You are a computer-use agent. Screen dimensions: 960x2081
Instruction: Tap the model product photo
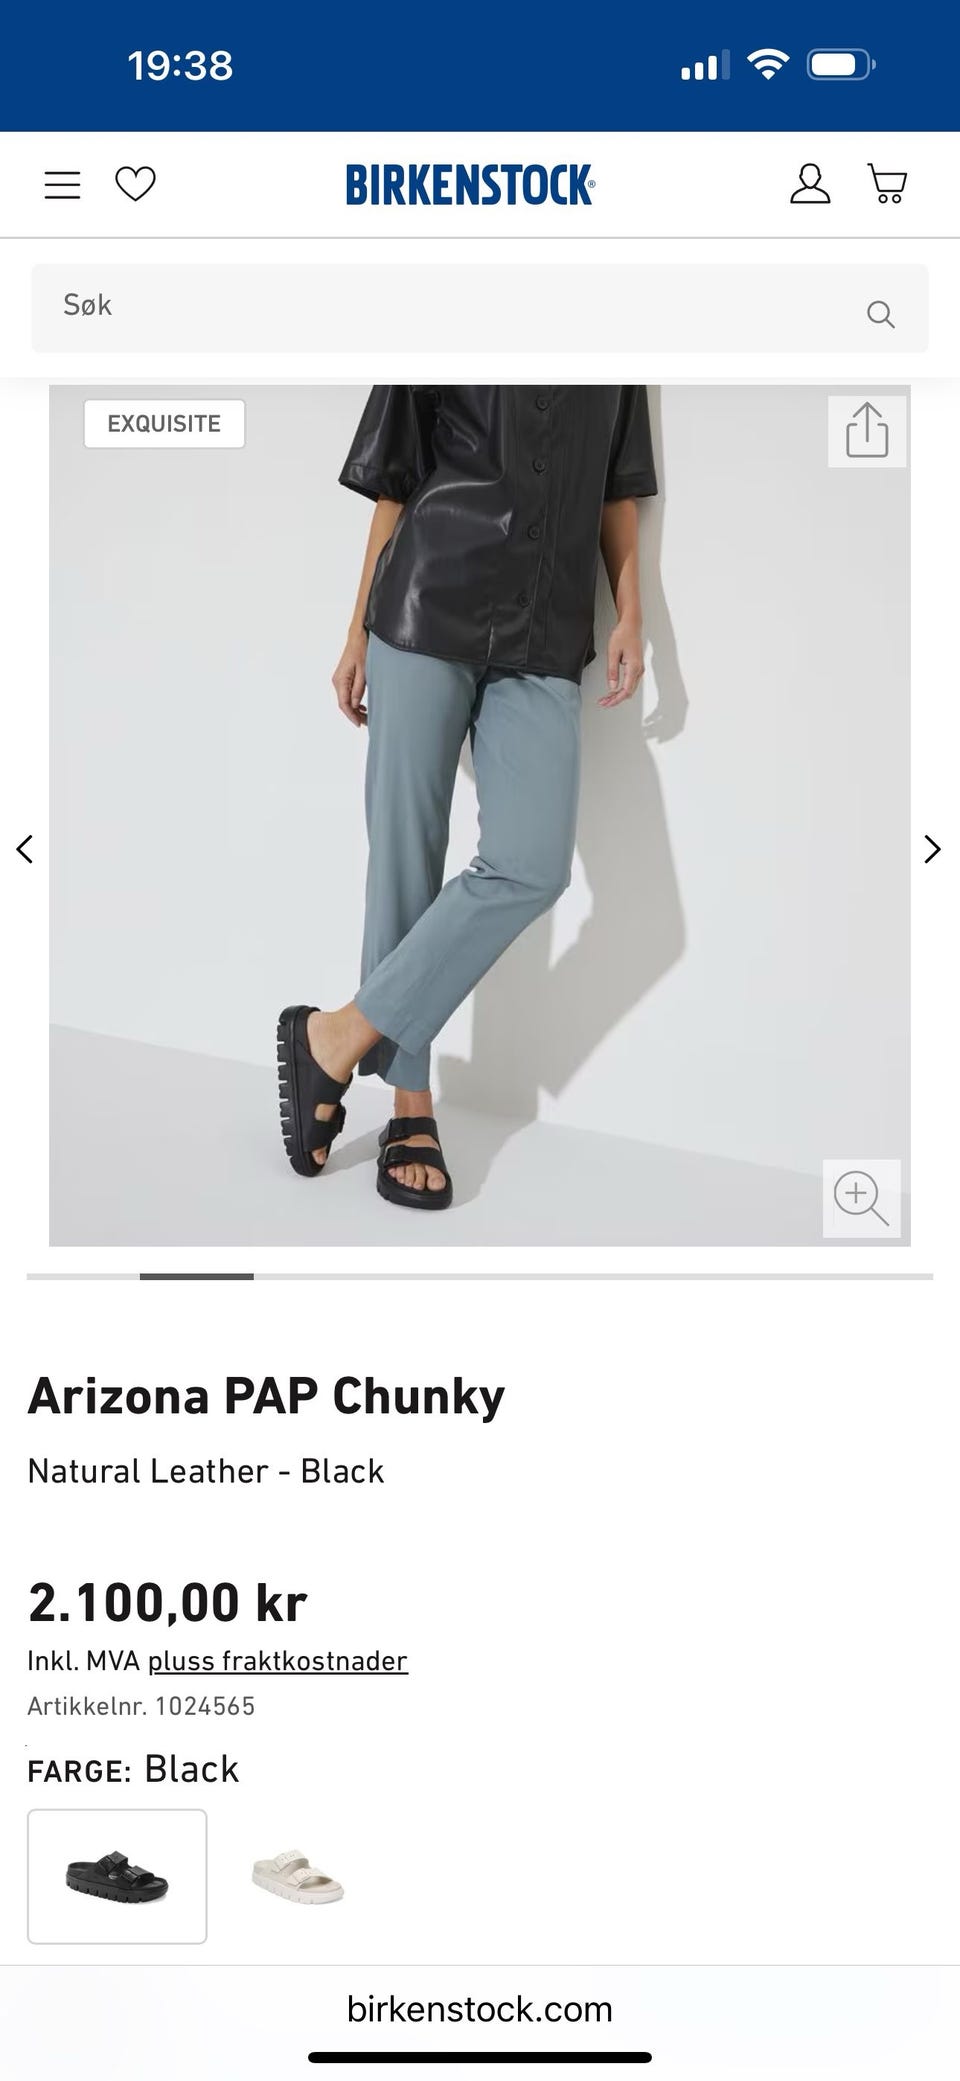click(x=480, y=815)
